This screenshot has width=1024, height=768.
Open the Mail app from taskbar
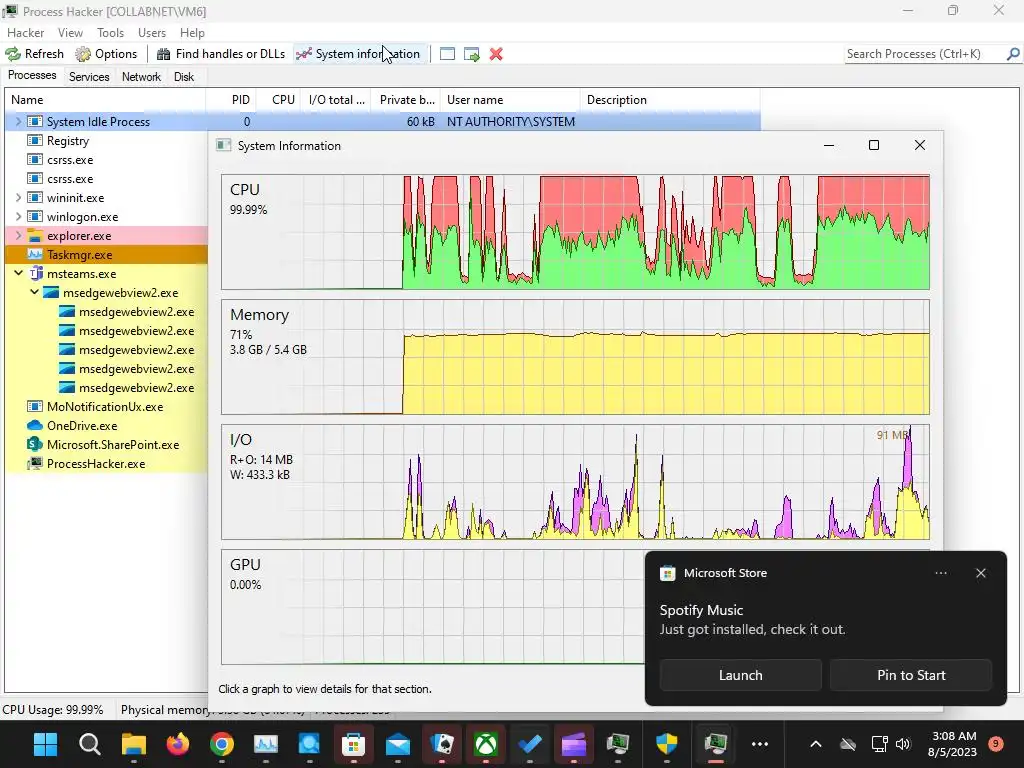coord(398,744)
